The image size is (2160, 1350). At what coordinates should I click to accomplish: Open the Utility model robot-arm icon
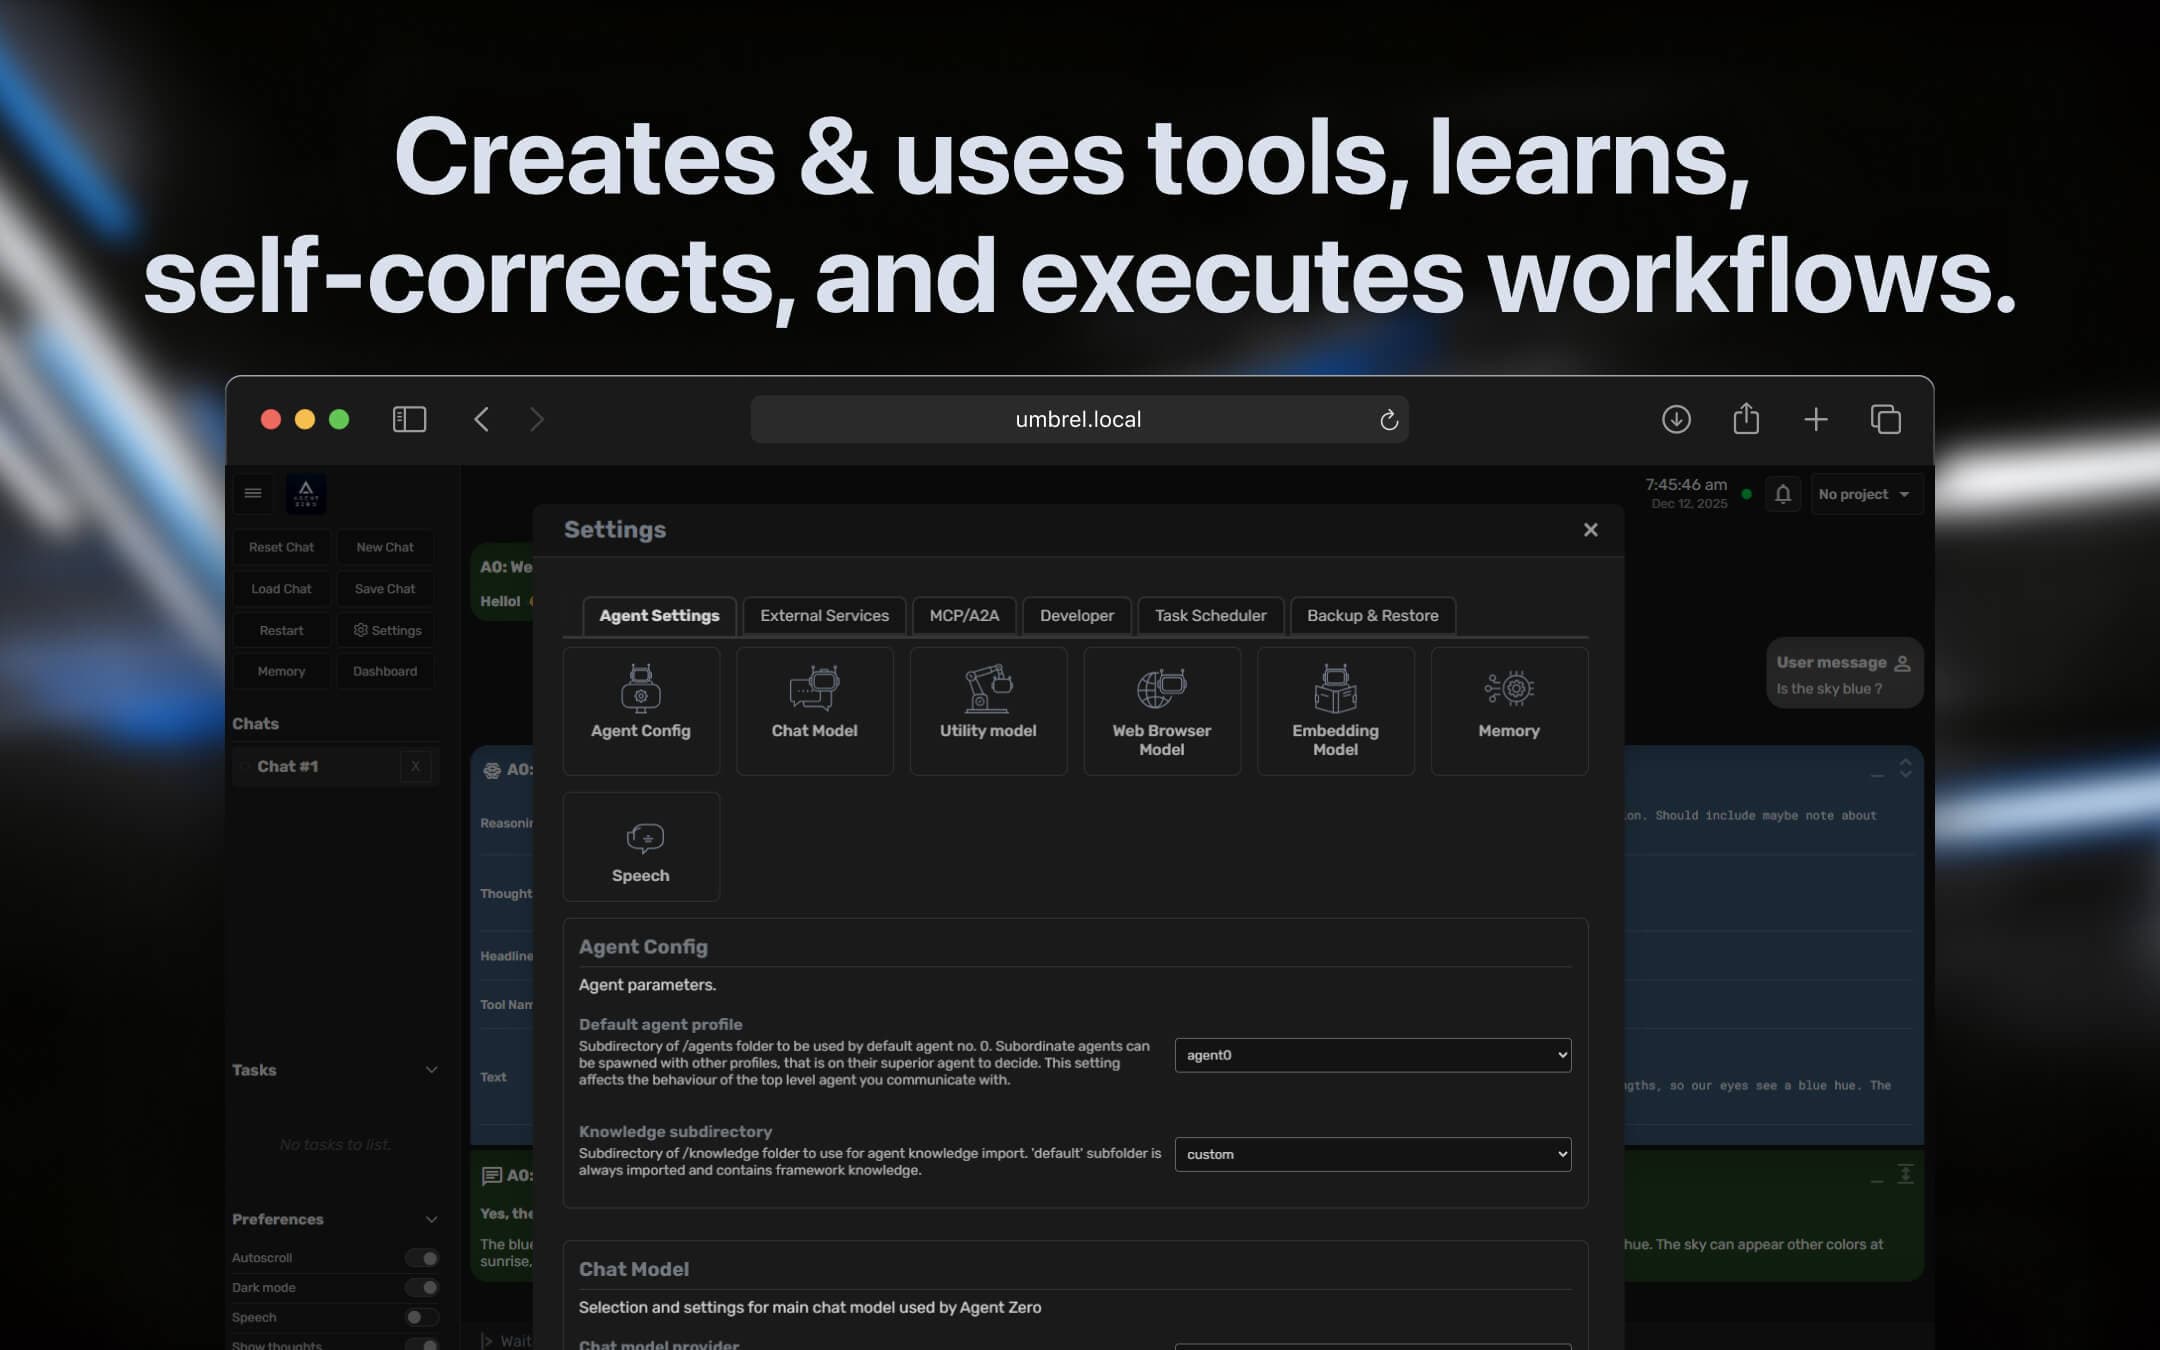coord(988,689)
